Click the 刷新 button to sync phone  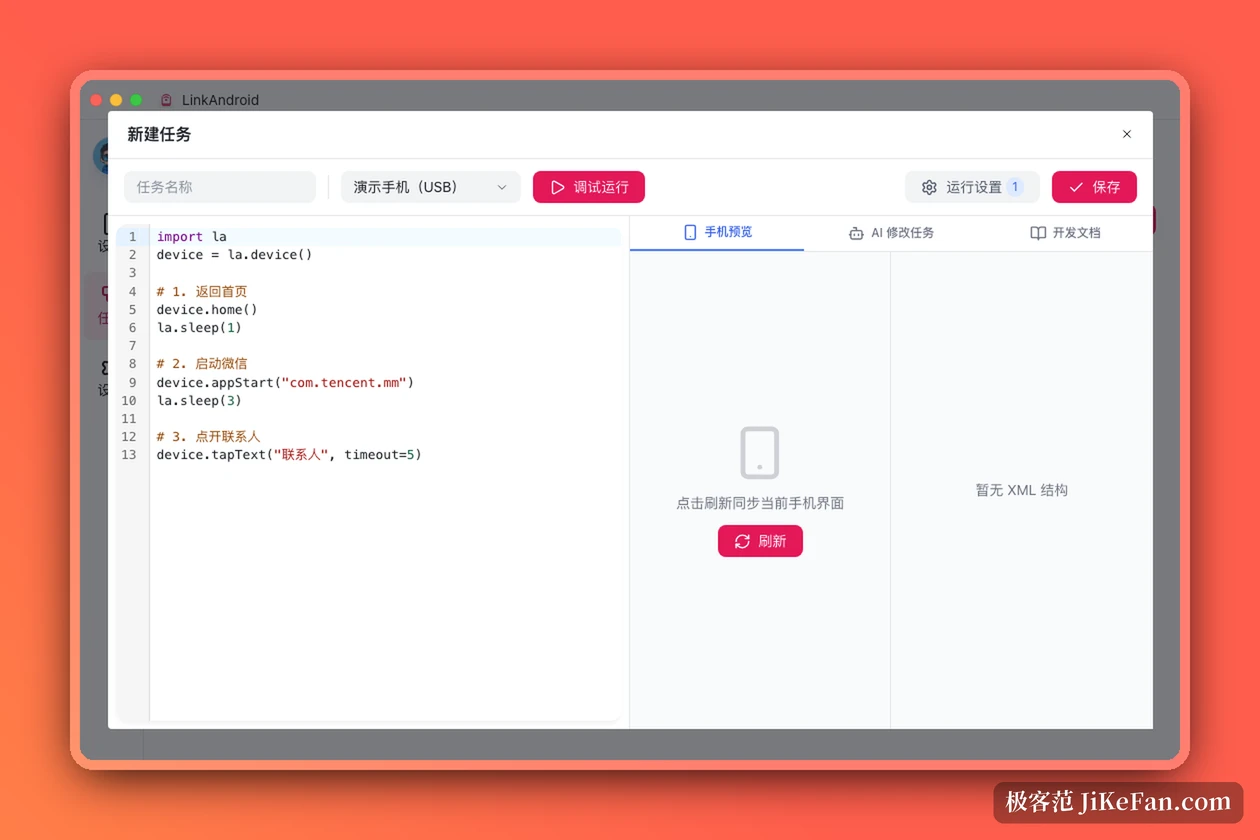point(760,541)
